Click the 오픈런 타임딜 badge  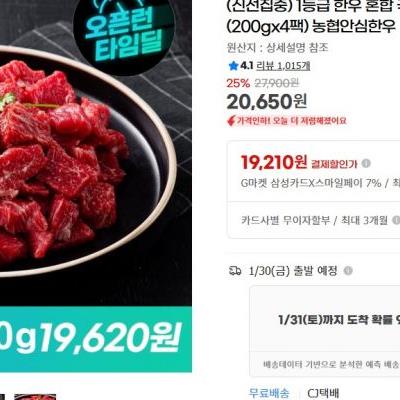point(124,33)
